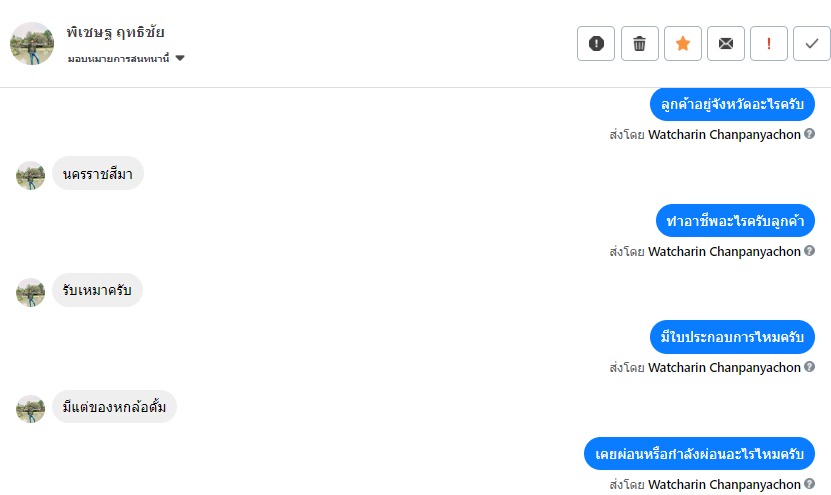The image size is (831, 495).
Task: Select the นครราชสีมา message bubble
Action: pyautogui.click(x=98, y=173)
